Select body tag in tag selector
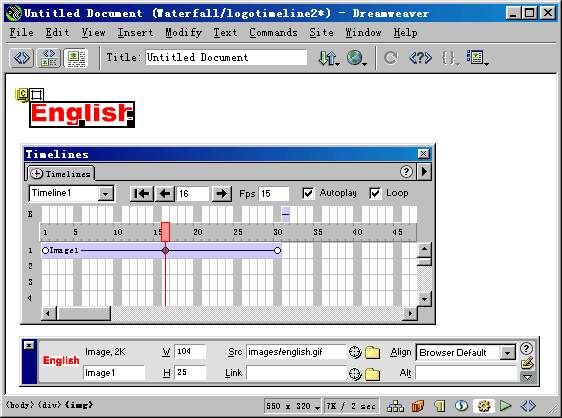 [x=20, y=405]
